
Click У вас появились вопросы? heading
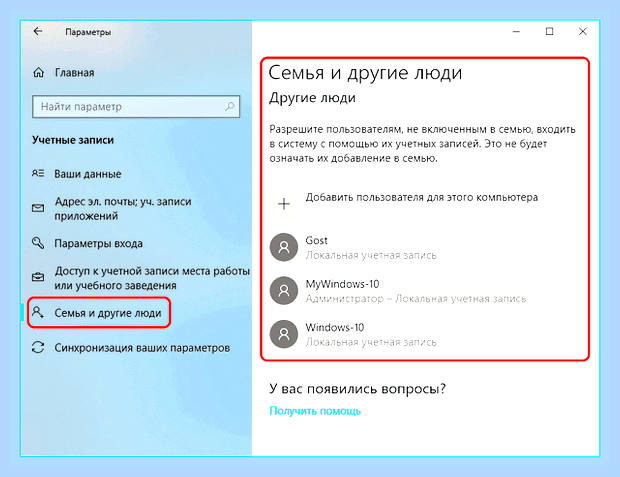(x=357, y=389)
